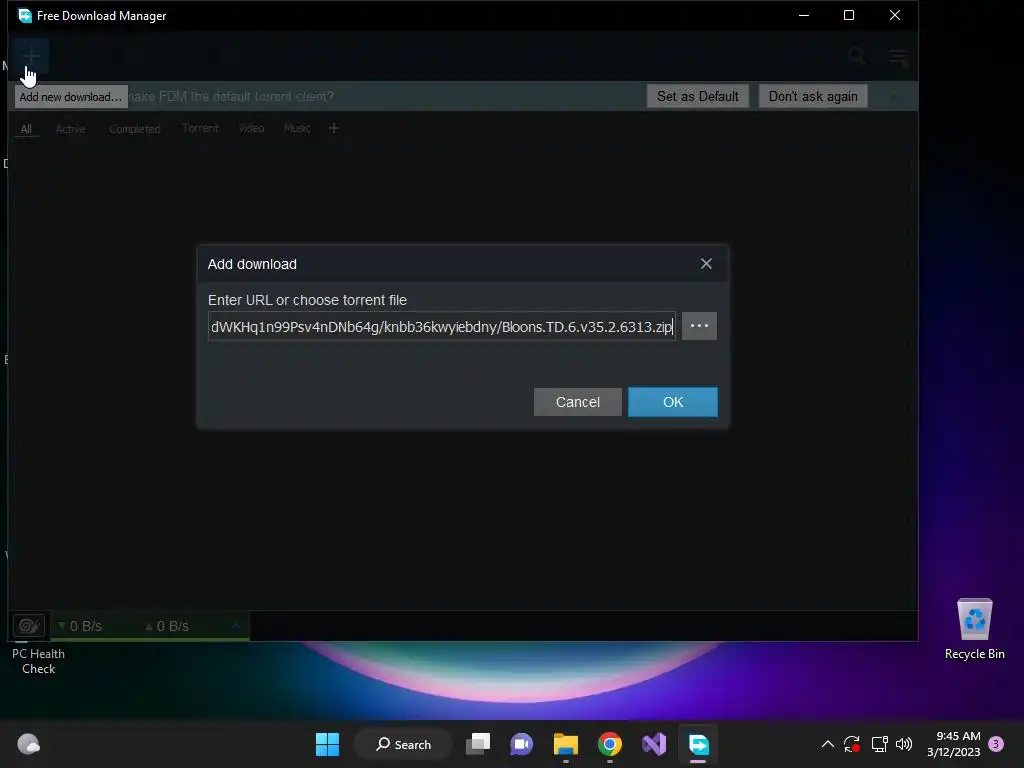
Task: Click download speed 0 B/s indicator
Action: [x=80, y=626]
